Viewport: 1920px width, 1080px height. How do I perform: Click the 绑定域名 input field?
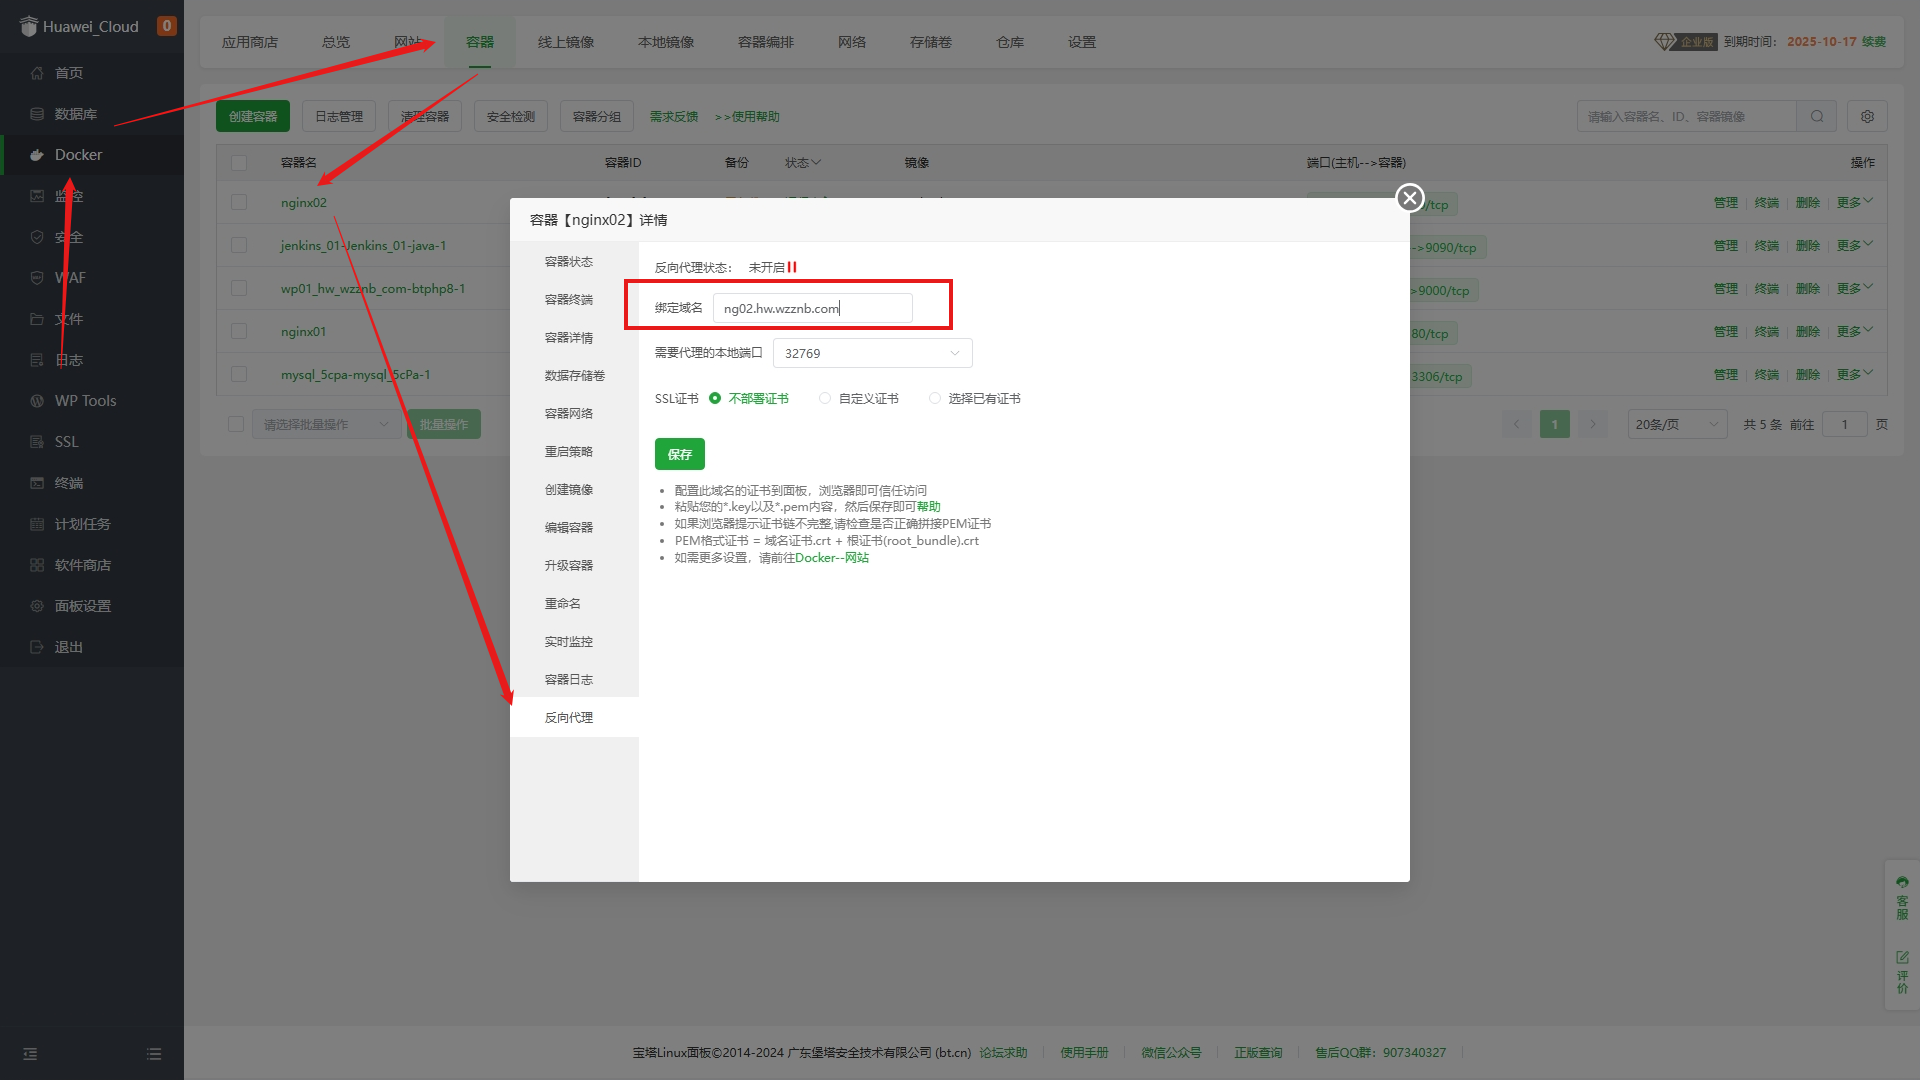tap(813, 308)
